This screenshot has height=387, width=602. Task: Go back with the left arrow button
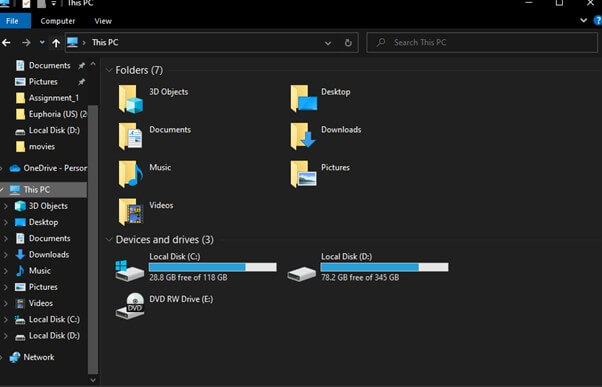click(6, 43)
